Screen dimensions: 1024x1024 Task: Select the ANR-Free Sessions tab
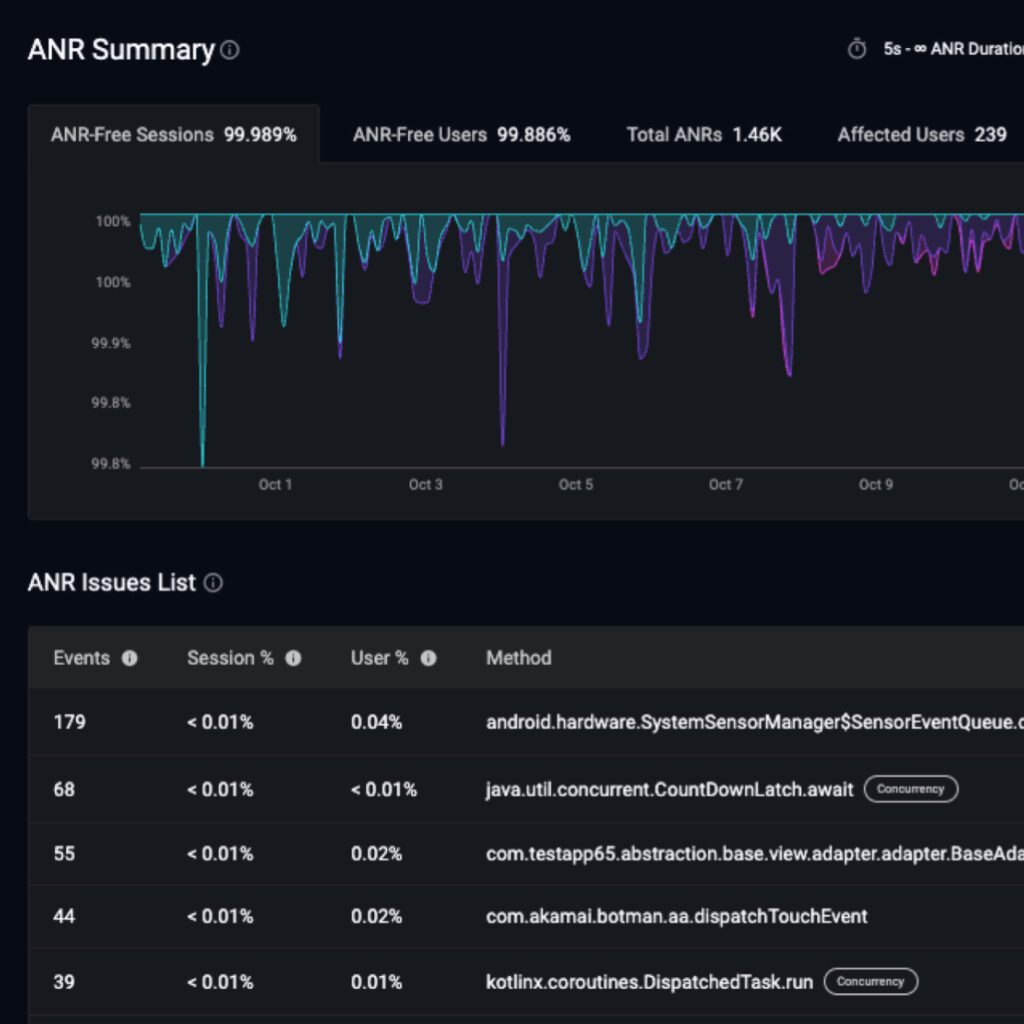pos(174,134)
